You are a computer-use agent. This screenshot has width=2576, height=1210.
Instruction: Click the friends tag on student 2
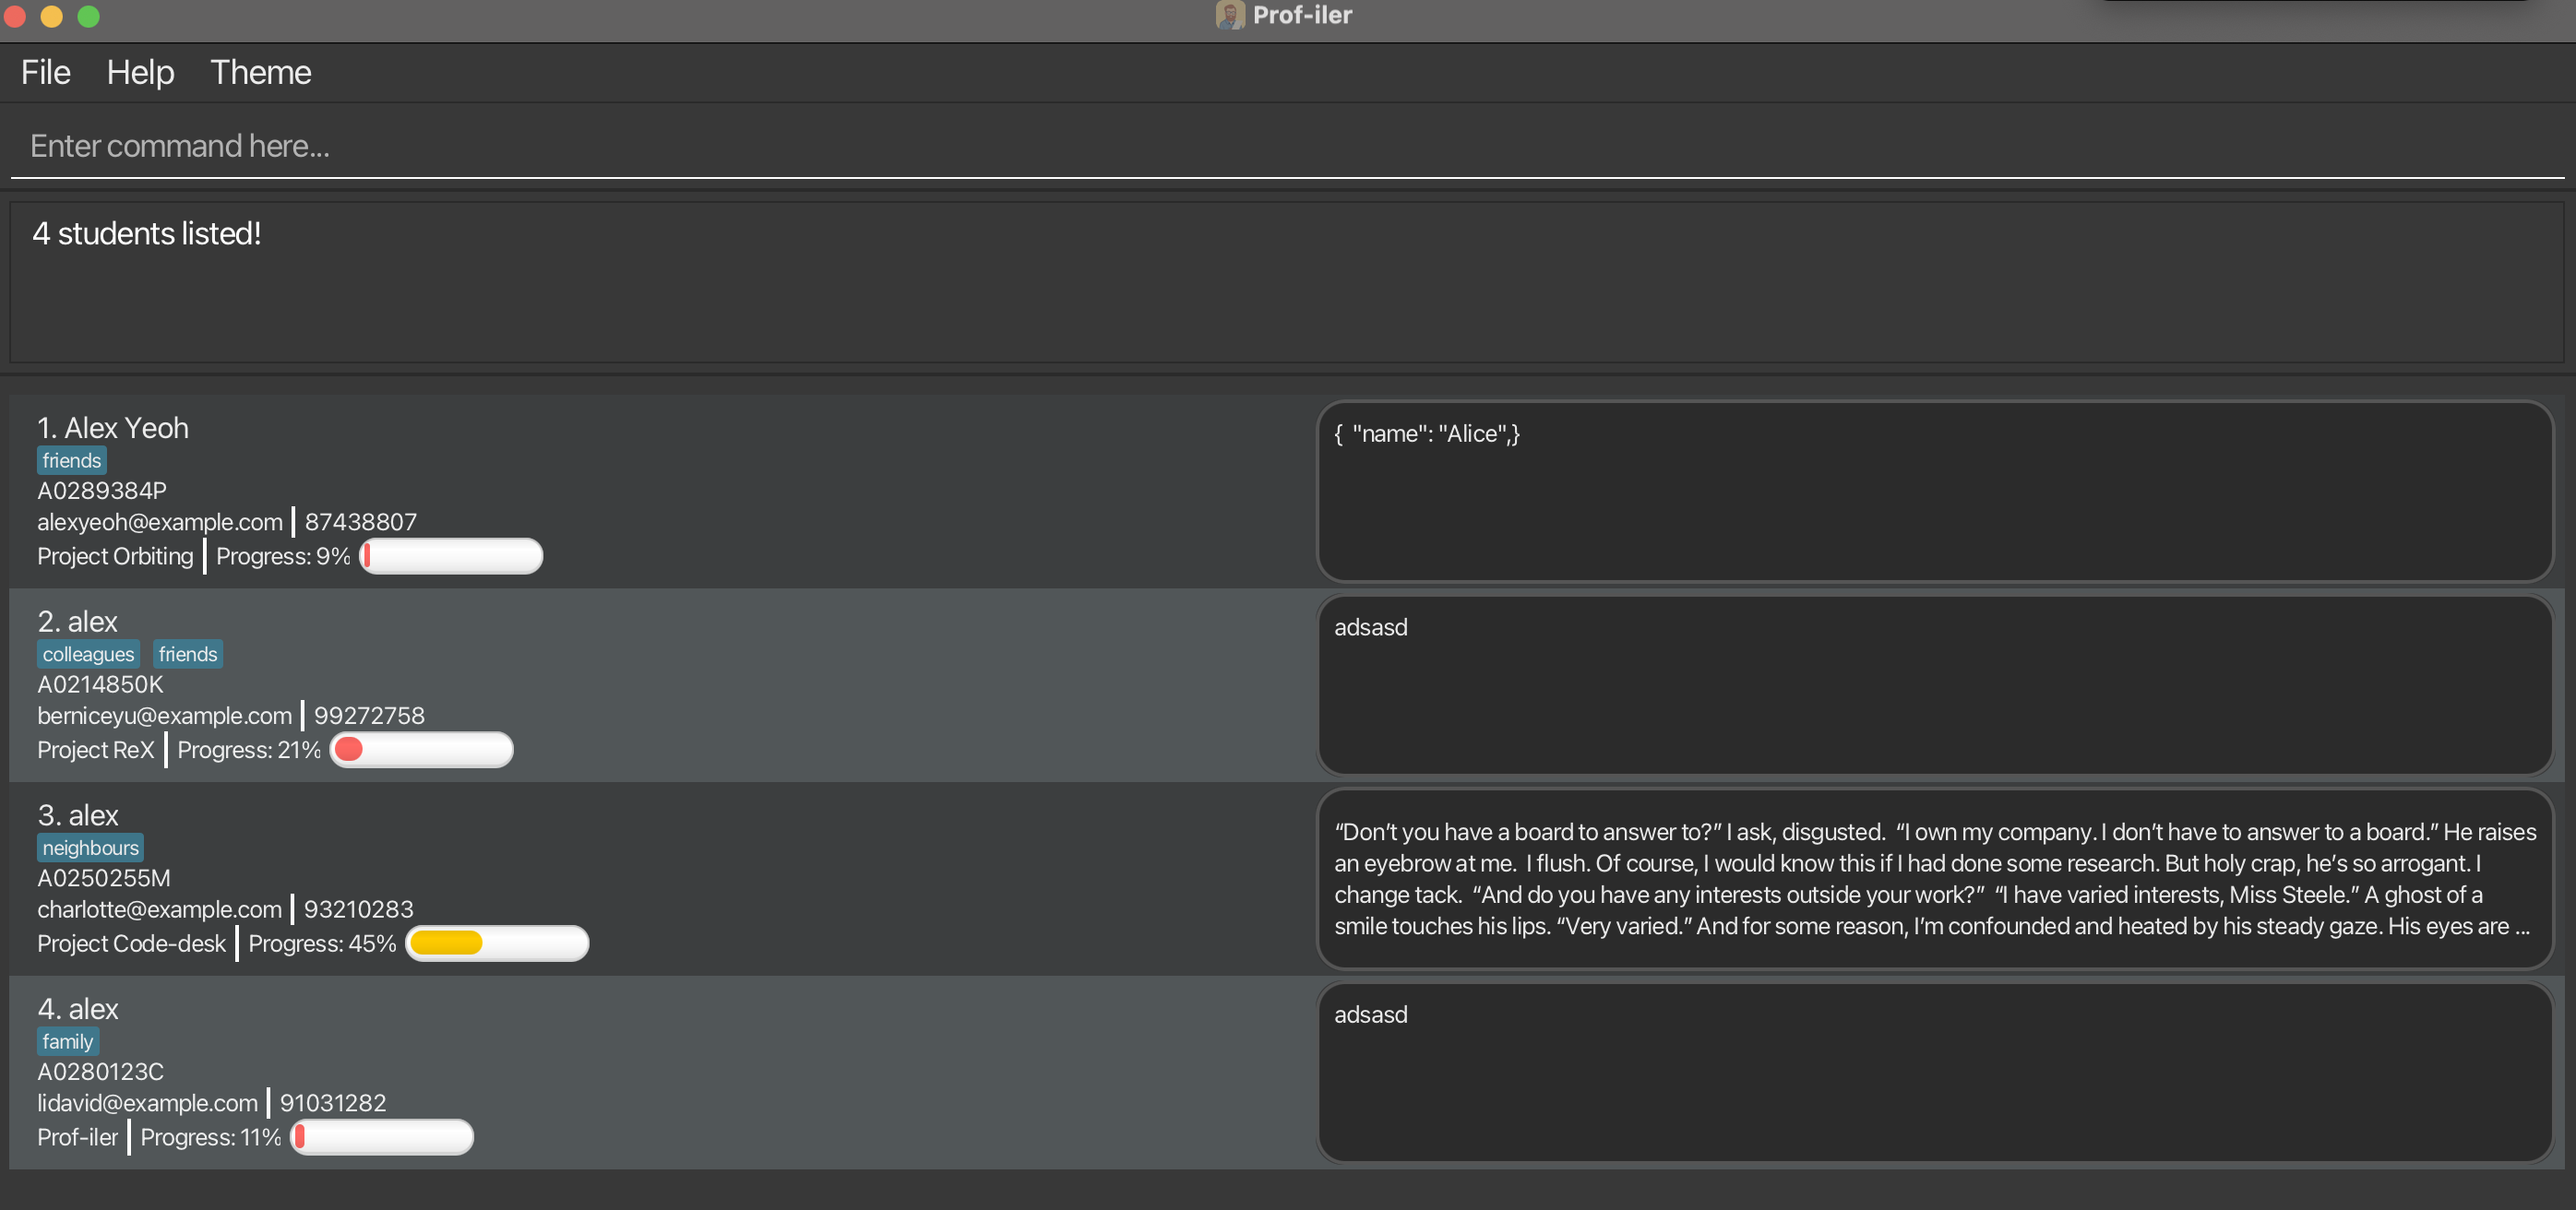pyautogui.click(x=188, y=654)
